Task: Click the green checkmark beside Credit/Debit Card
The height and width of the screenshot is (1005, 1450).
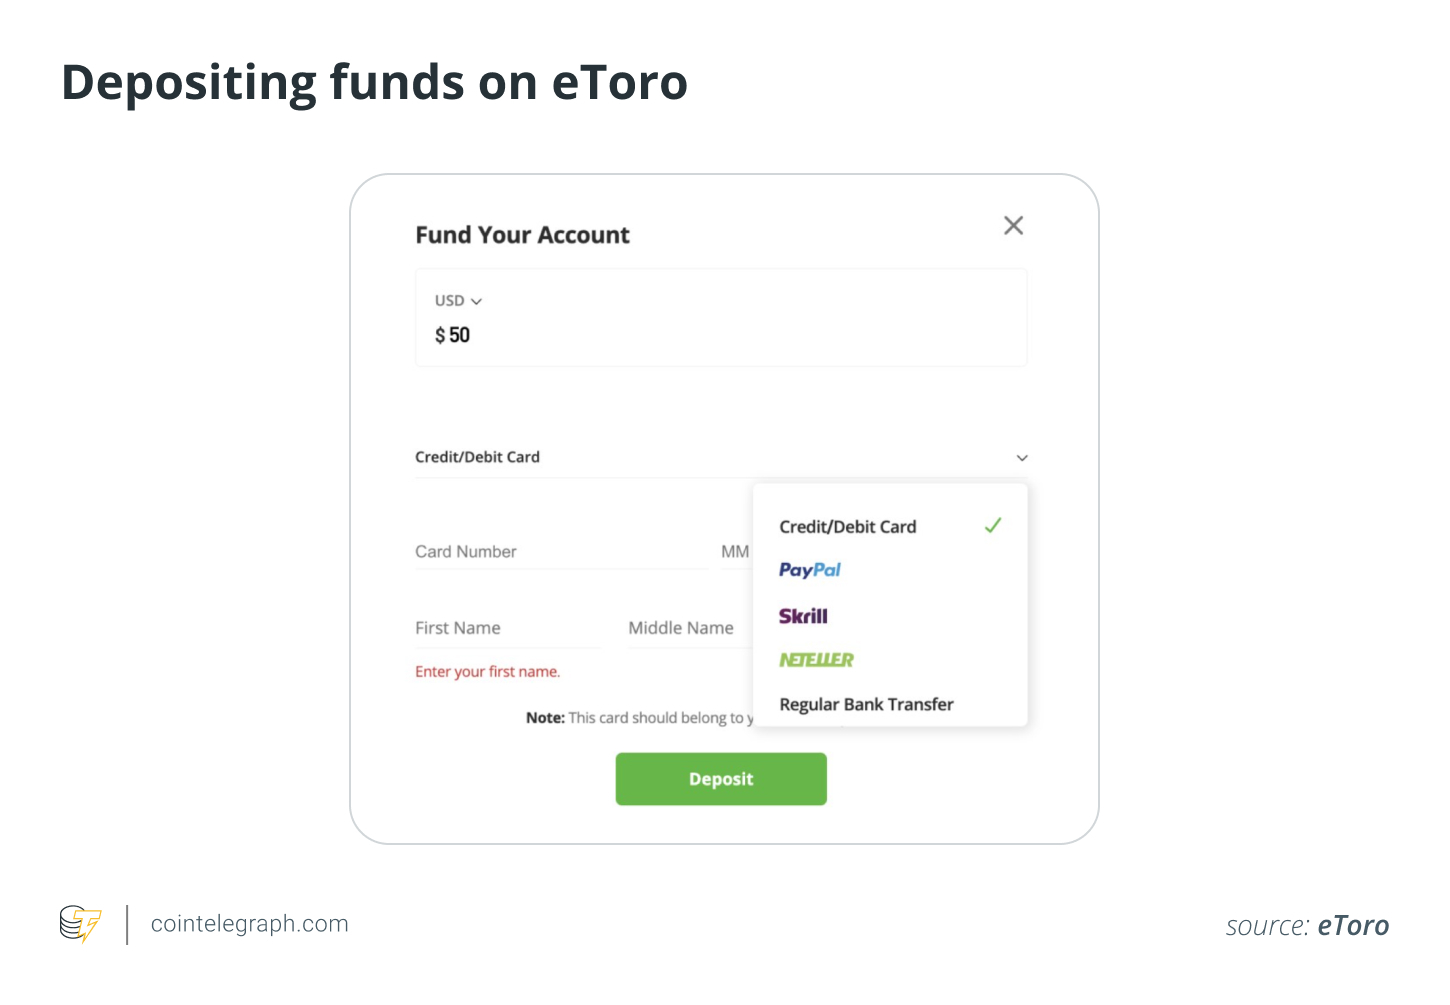Action: coord(993,526)
